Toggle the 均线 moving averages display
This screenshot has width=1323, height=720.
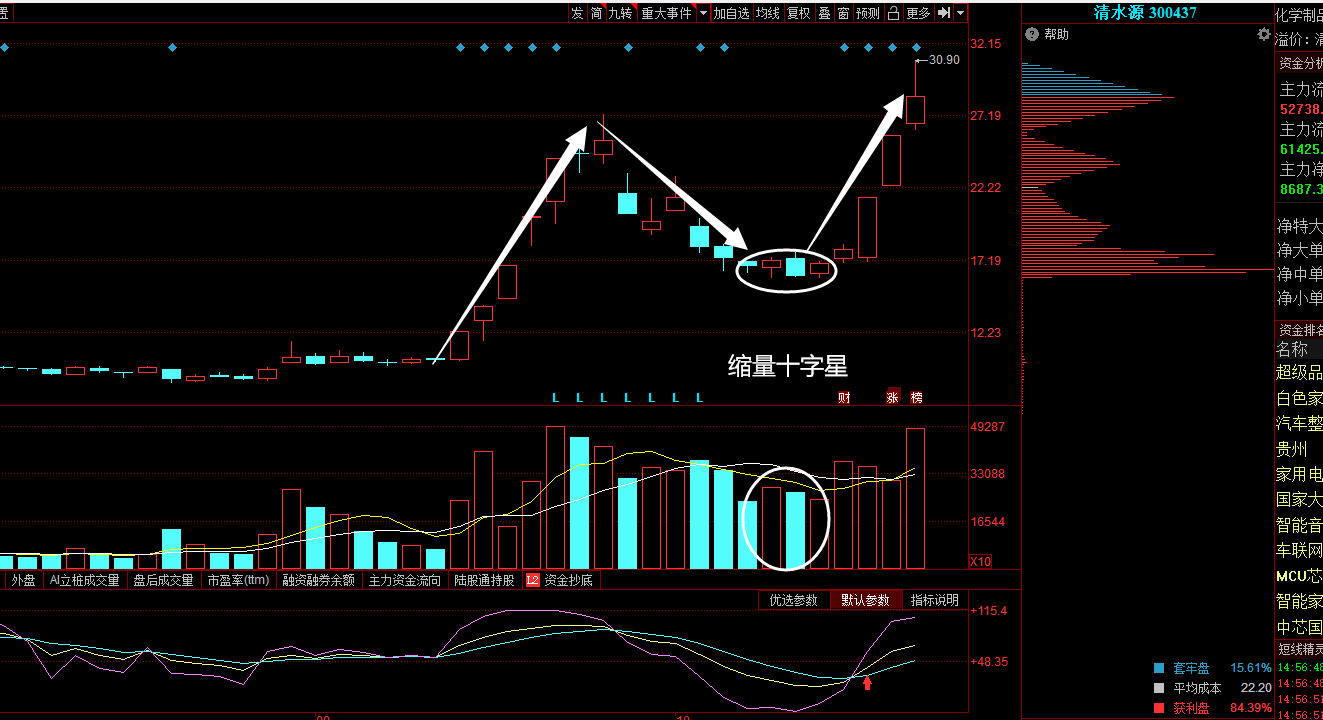click(767, 11)
